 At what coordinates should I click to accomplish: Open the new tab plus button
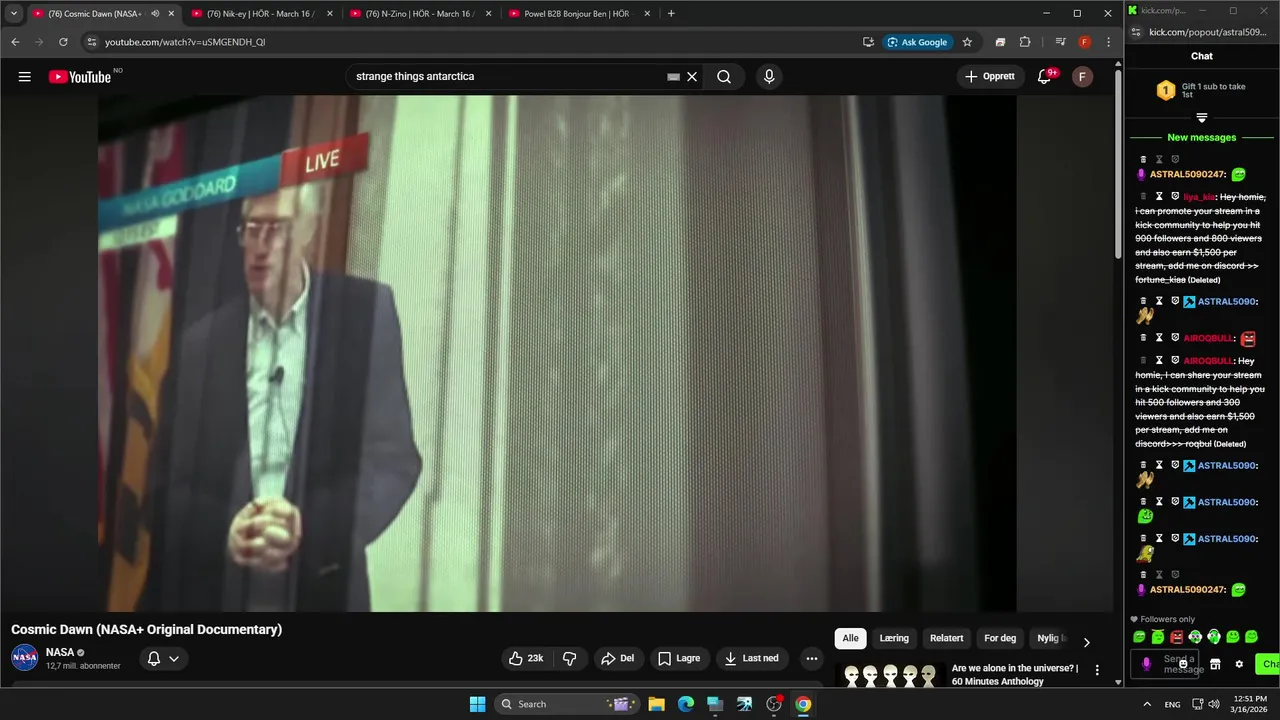671,13
